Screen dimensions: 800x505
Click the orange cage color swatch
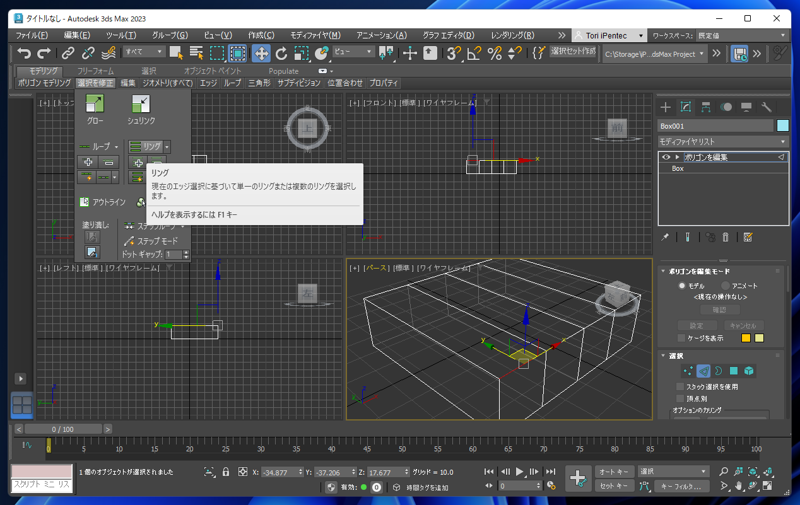tap(745, 338)
